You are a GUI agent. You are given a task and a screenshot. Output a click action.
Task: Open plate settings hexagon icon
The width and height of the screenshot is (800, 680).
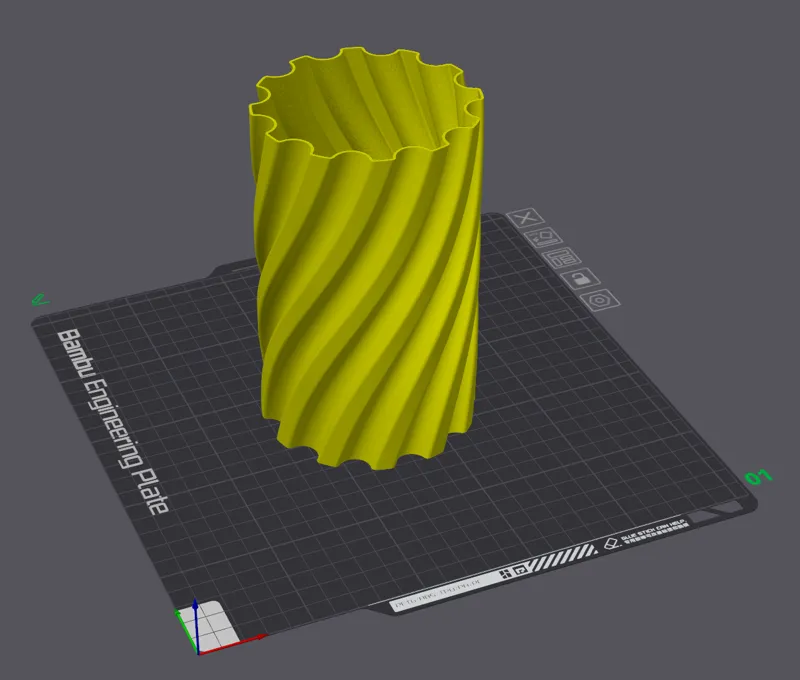point(600,300)
